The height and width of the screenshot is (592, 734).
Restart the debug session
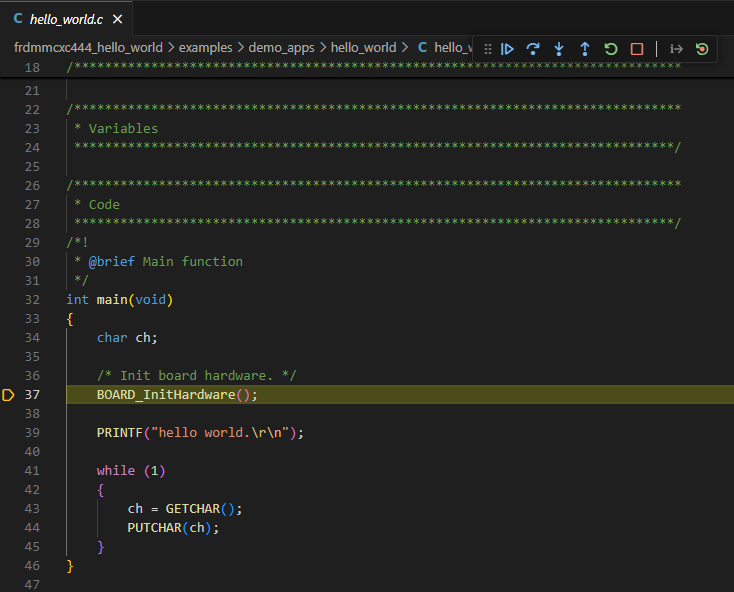point(611,48)
